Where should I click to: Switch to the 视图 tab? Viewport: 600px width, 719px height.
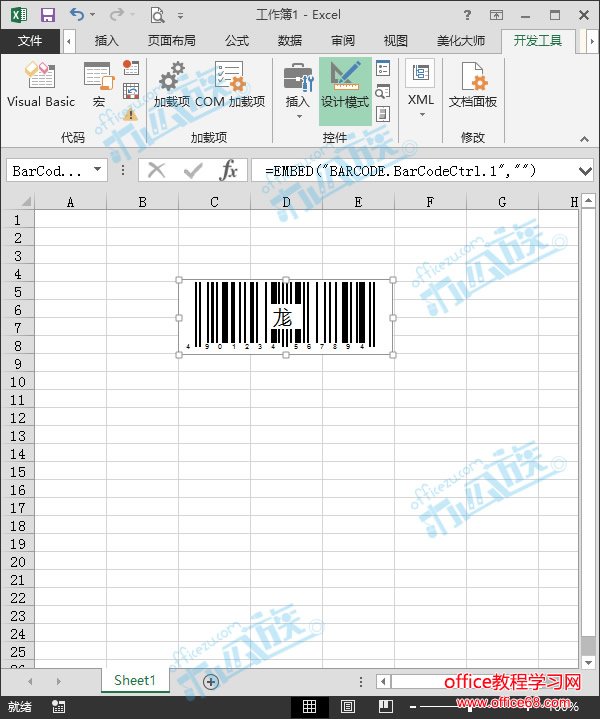[x=395, y=41]
